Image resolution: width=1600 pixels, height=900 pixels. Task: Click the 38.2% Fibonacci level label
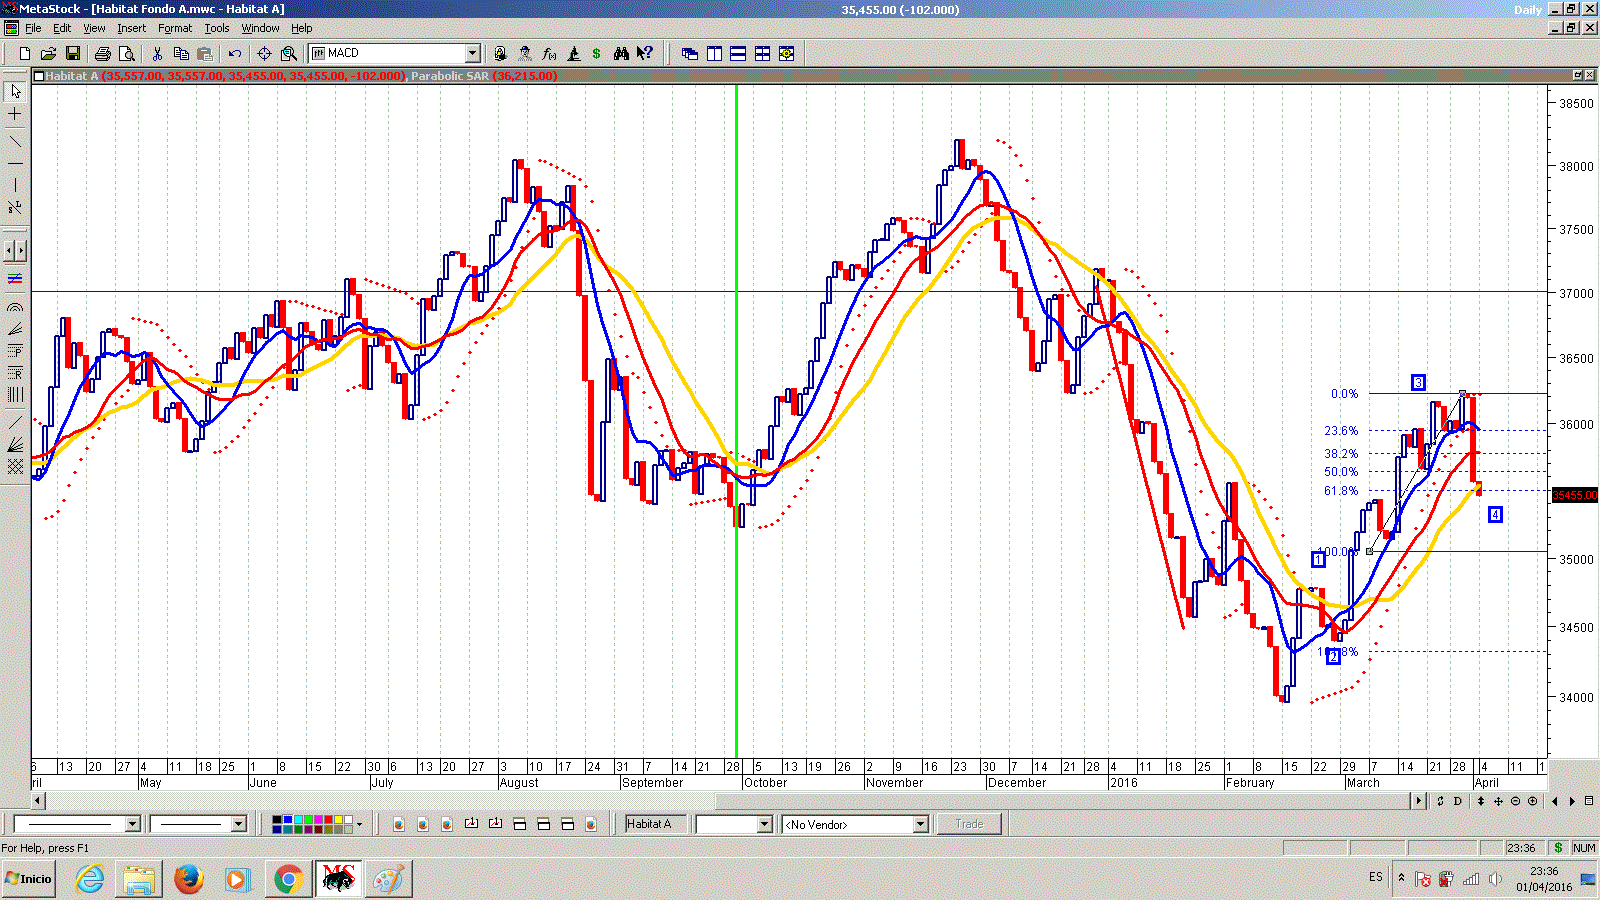click(x=1341, y=454)
